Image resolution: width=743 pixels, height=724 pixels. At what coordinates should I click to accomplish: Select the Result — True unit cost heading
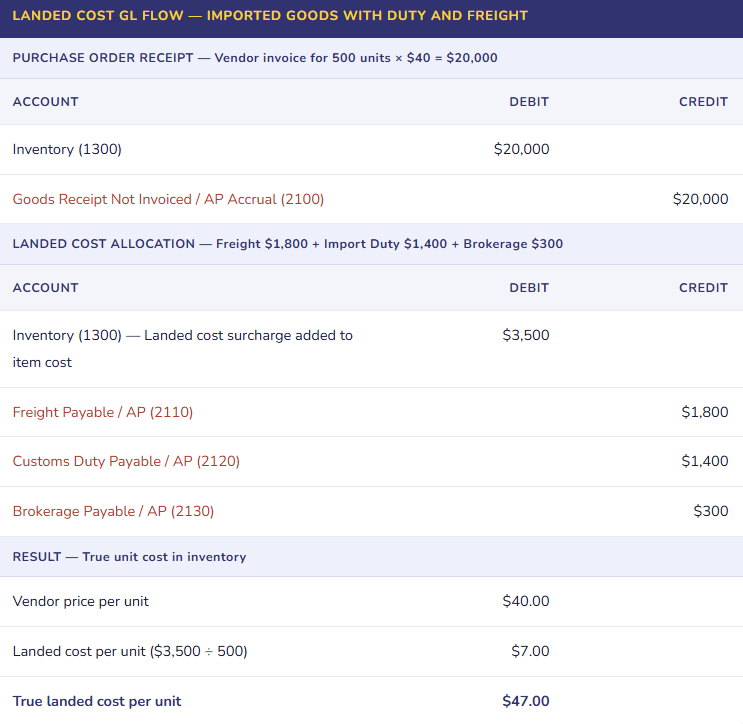129,557
